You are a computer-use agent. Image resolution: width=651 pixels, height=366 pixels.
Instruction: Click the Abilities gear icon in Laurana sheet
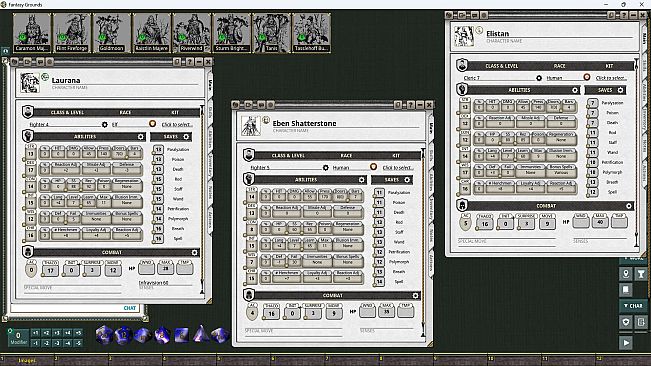point(141,137)
